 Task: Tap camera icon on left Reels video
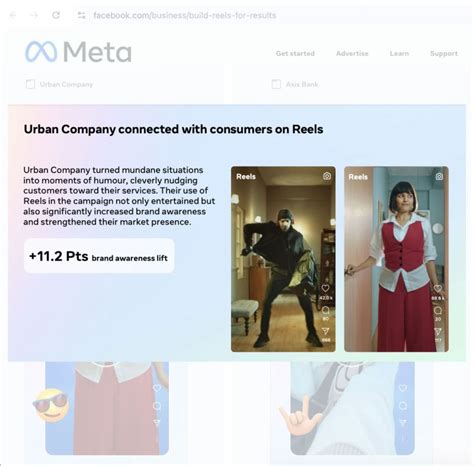pyautogui.click(x=327, y=176)
